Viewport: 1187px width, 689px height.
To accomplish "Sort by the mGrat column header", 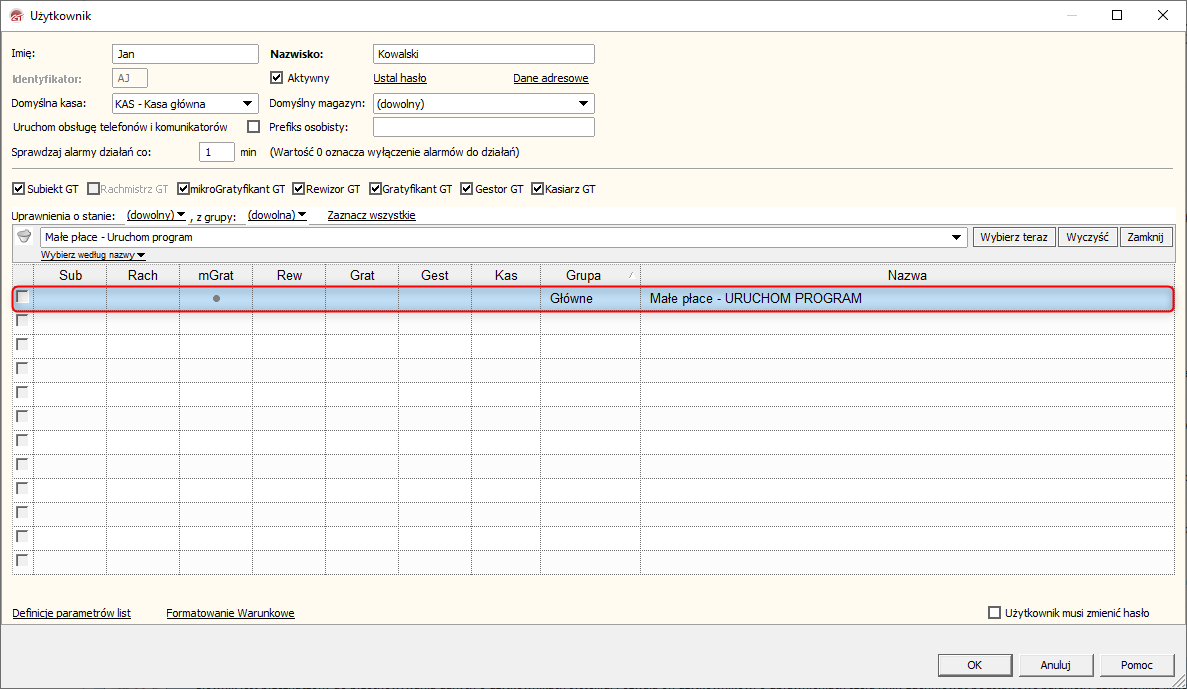I will click(x=216, y=276).
